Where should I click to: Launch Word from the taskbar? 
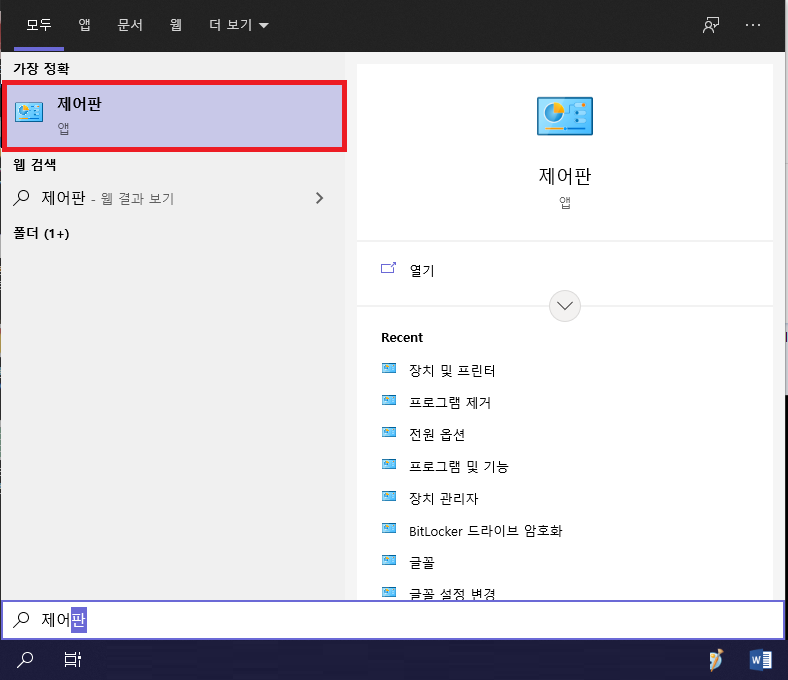(x=760, y=659)
